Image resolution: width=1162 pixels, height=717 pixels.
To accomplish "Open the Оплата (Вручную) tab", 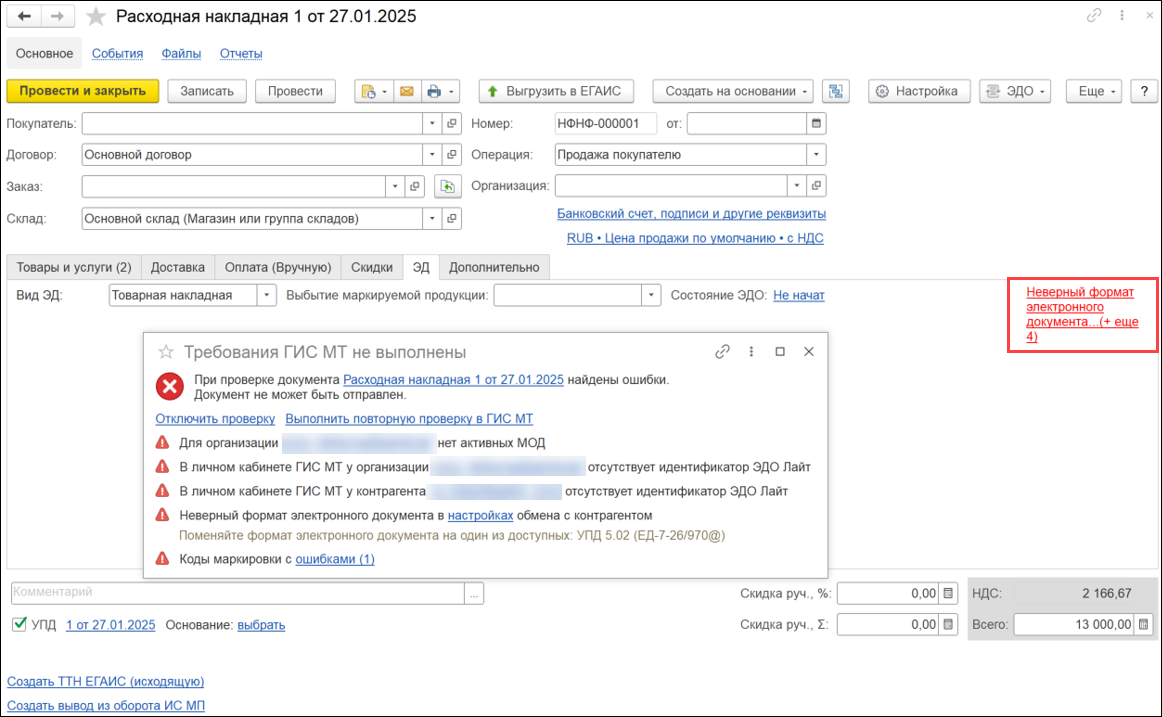I will [278, 267].
